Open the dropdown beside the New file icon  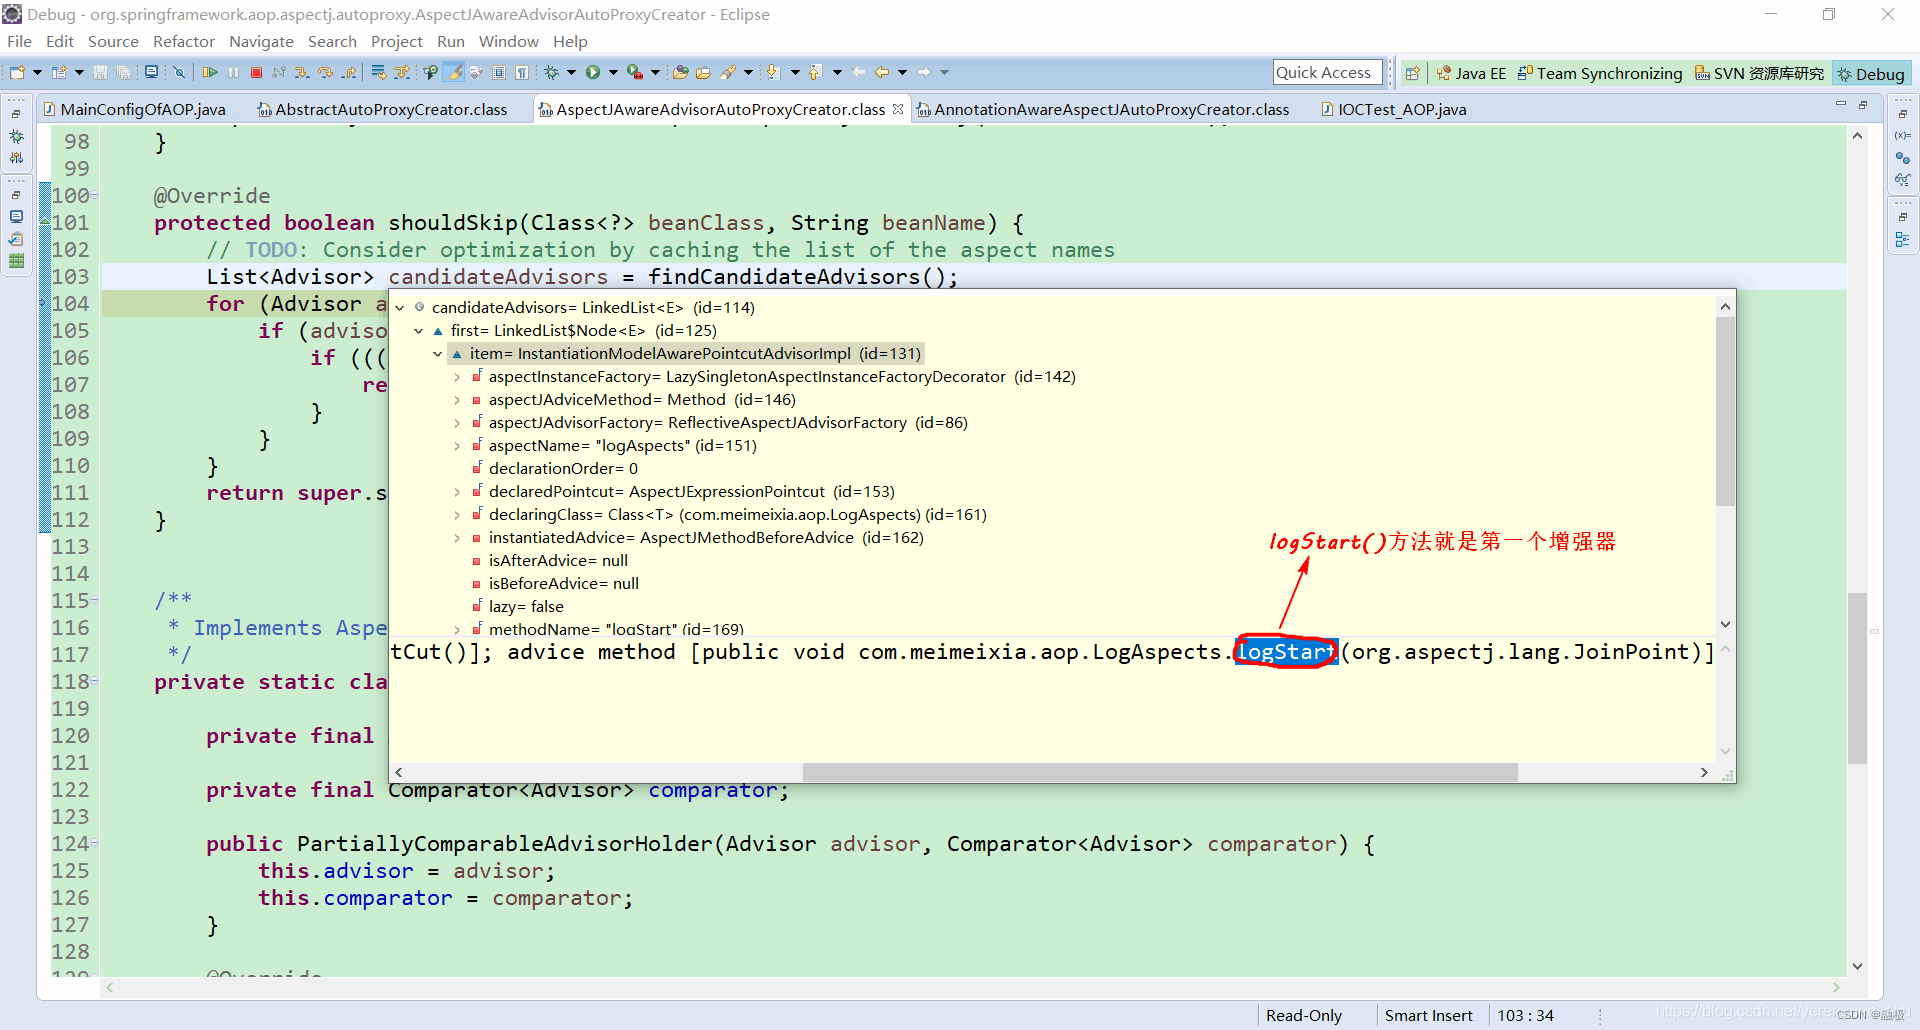coord(37,72)
